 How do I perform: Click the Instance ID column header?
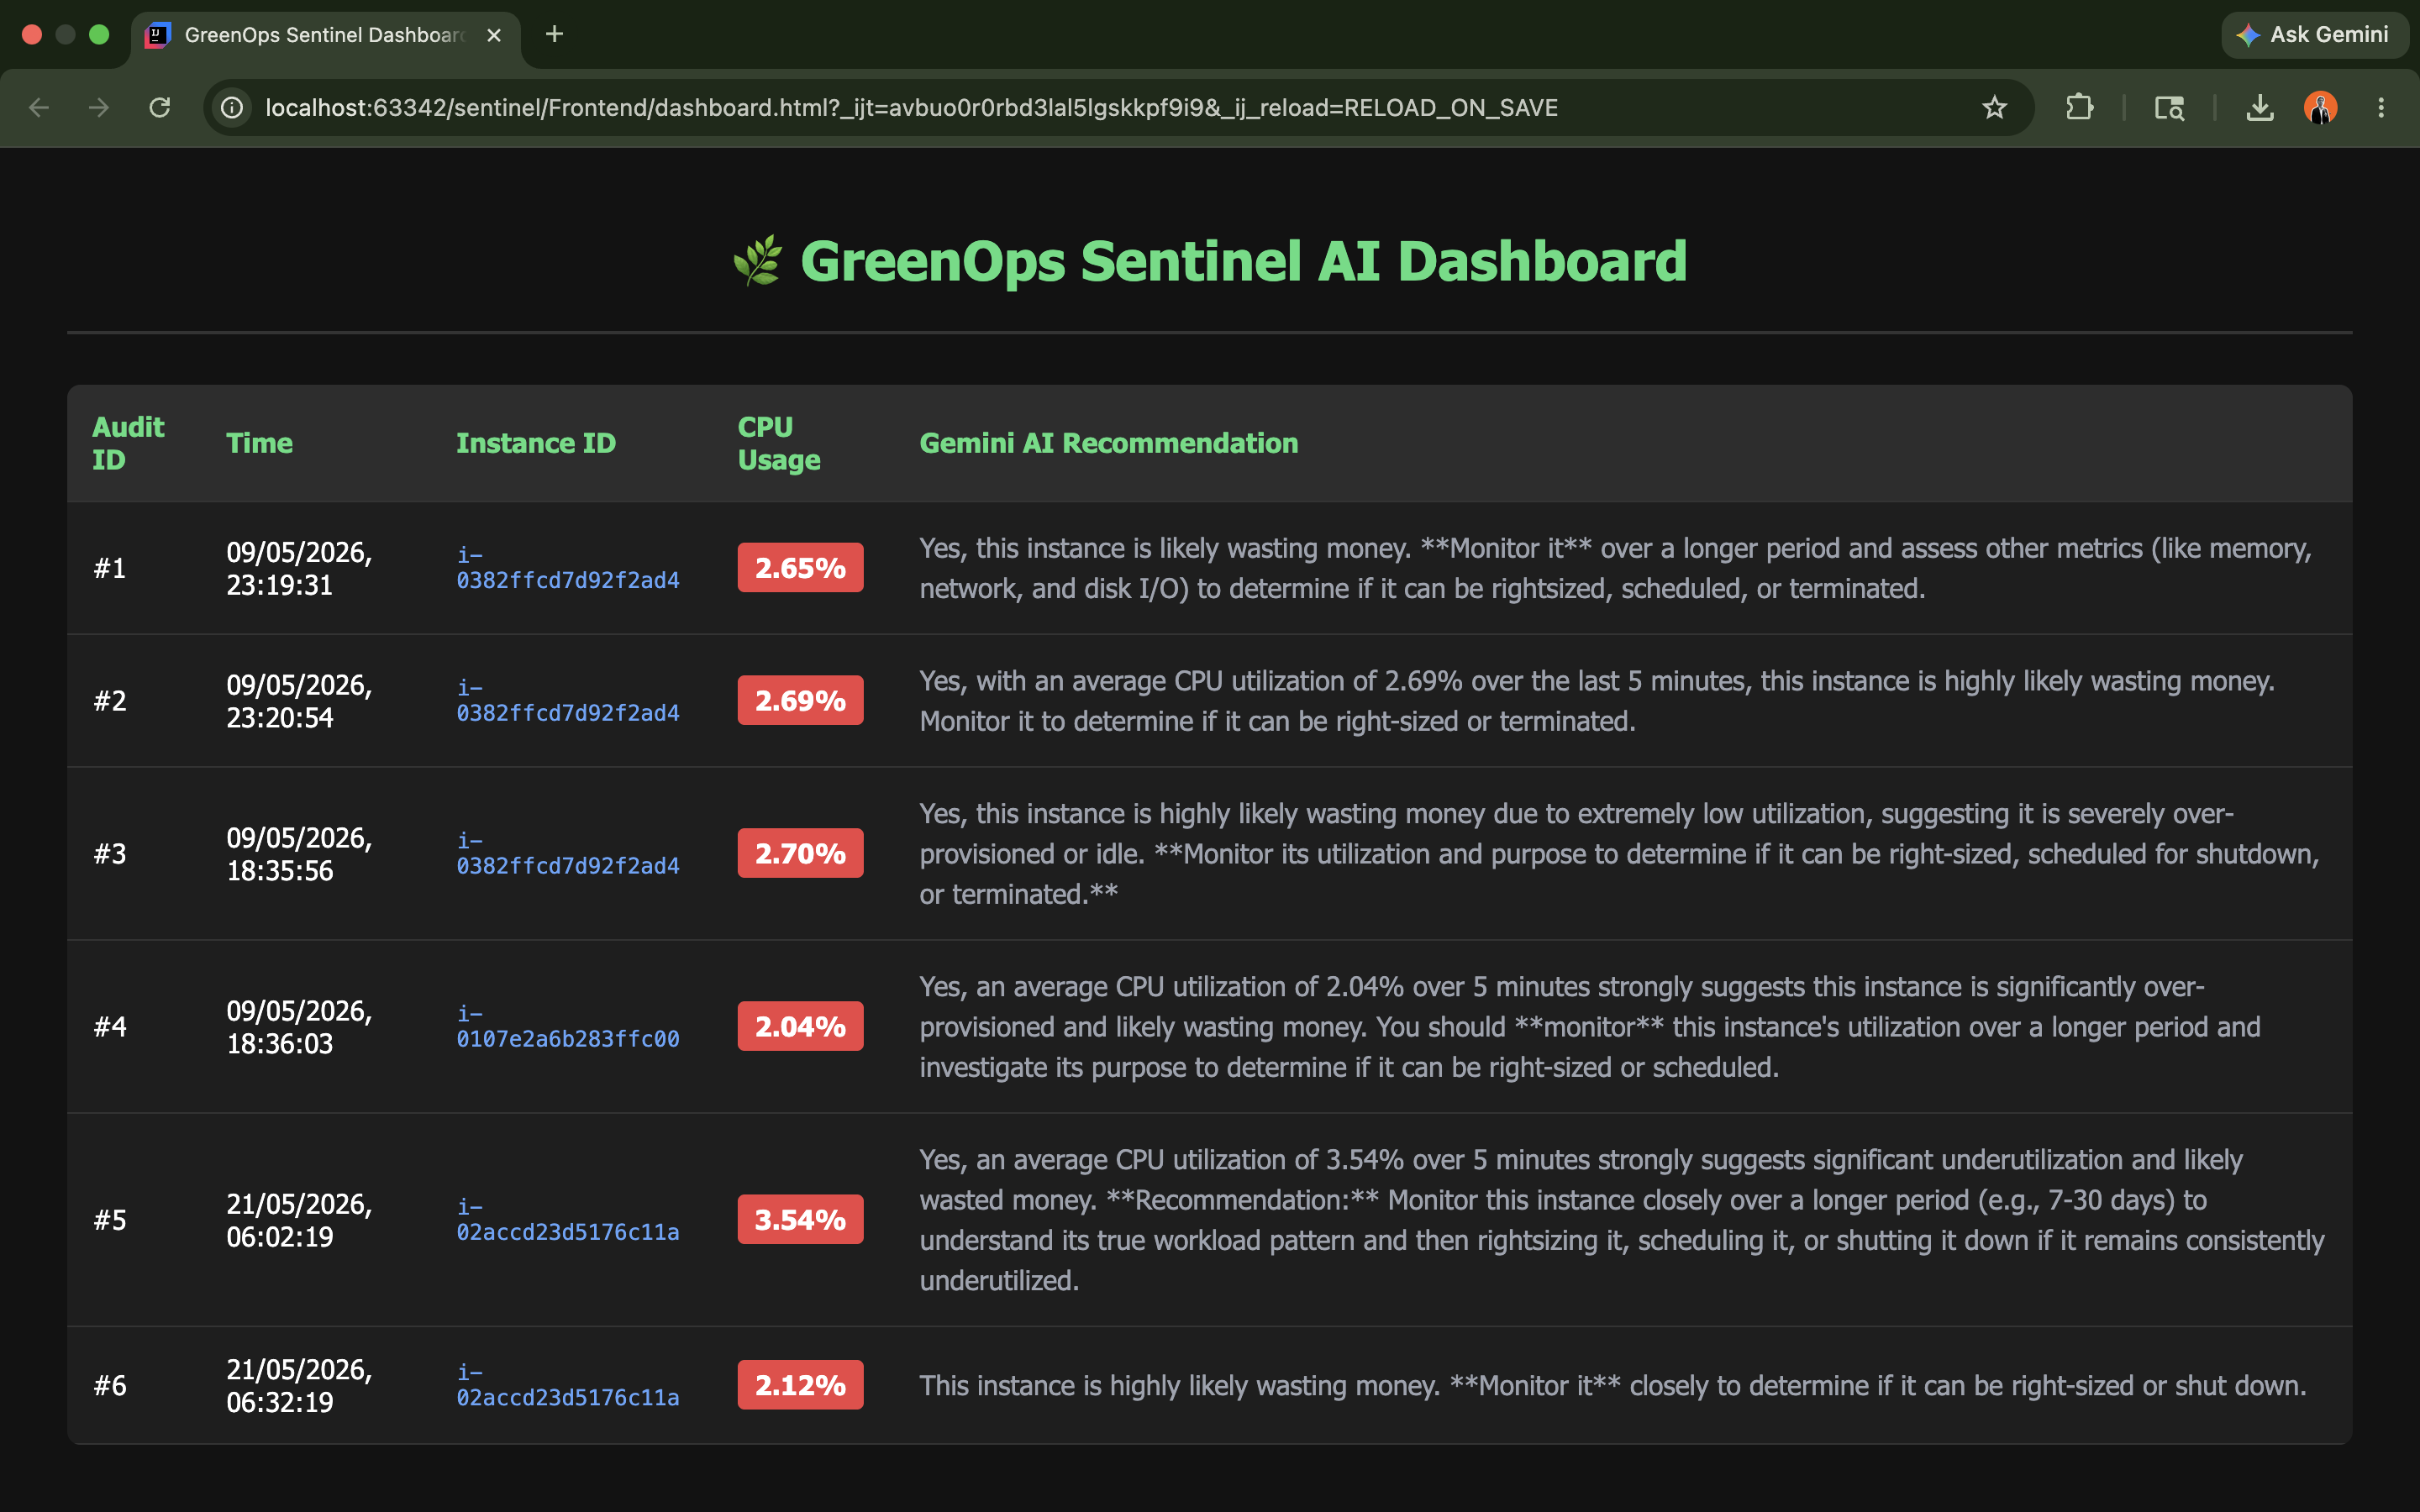(x=536, y=443)
